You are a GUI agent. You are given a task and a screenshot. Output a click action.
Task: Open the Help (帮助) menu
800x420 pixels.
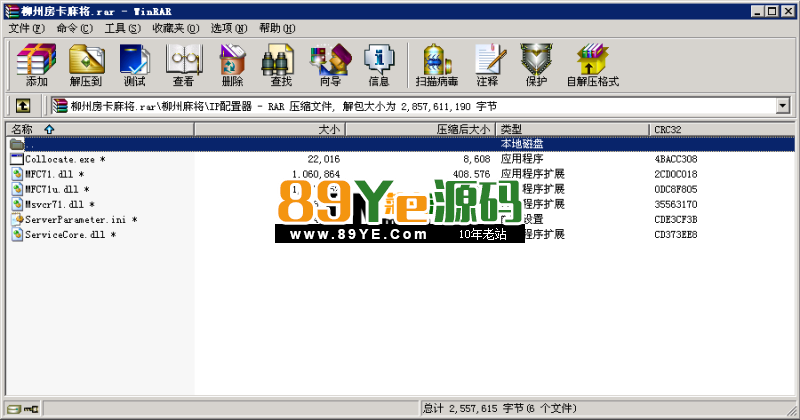277,28
